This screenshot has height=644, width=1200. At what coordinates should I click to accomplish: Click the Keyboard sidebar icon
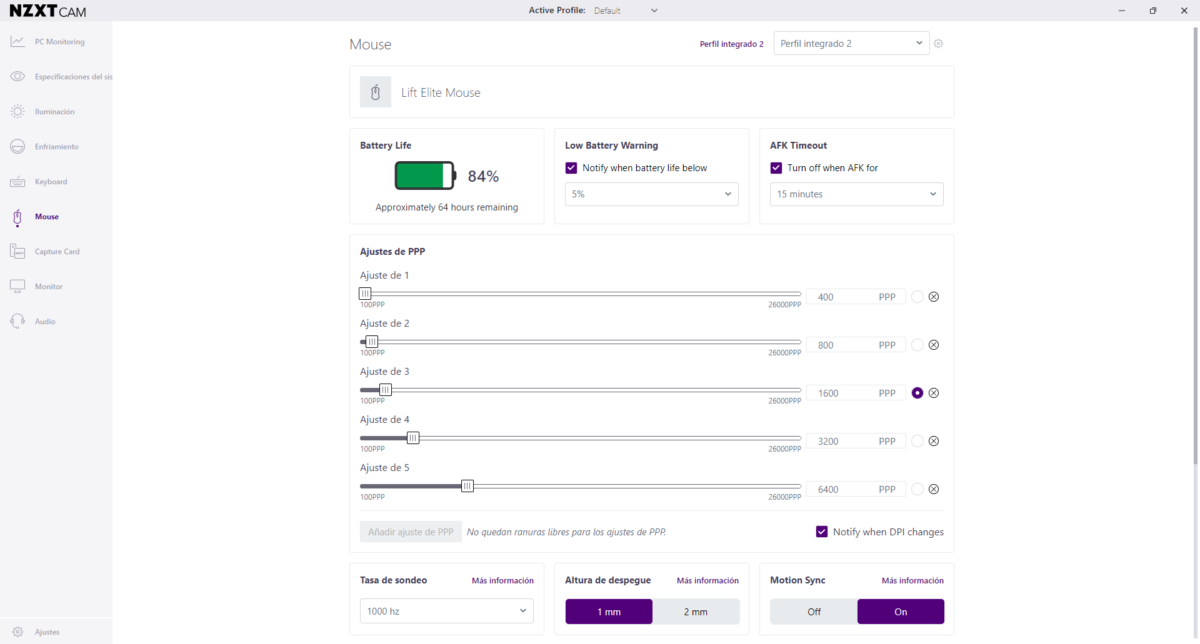tap(17, 182)
